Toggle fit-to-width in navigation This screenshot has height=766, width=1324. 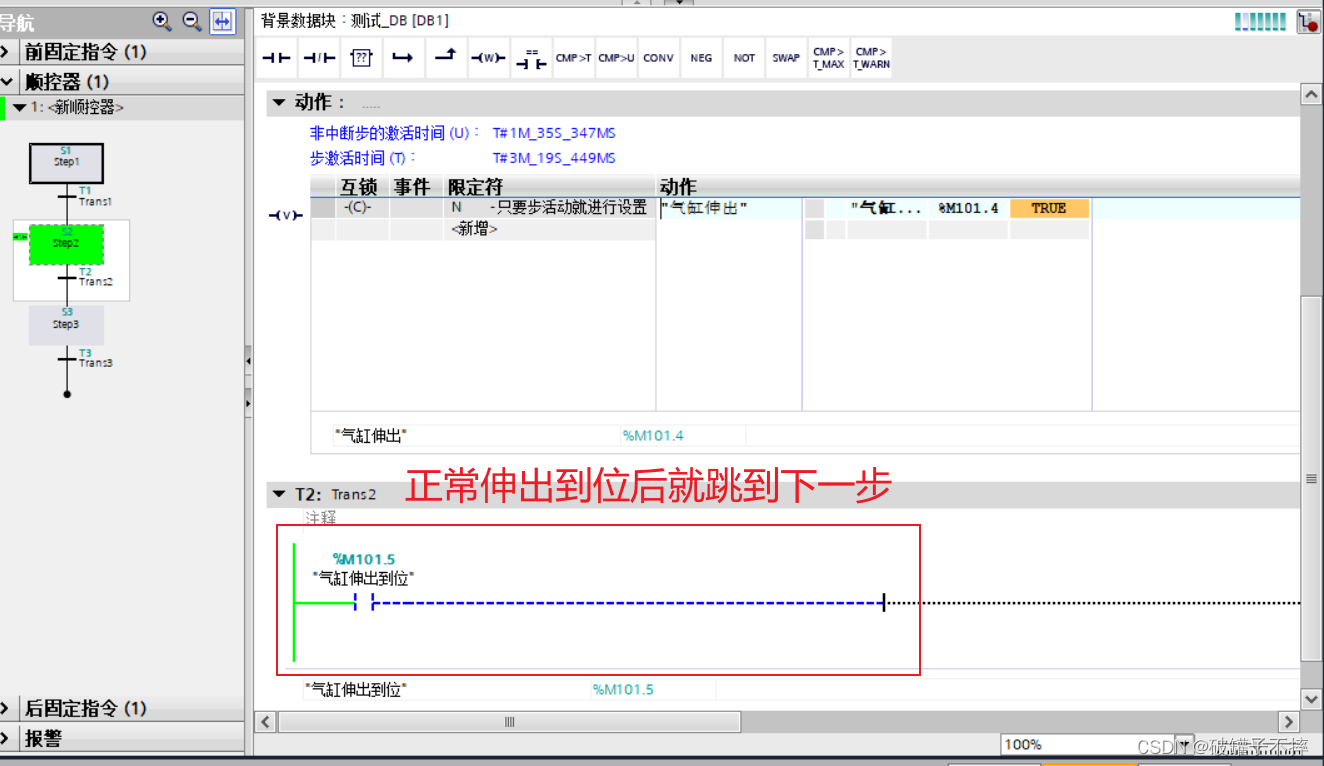point(222,20)
